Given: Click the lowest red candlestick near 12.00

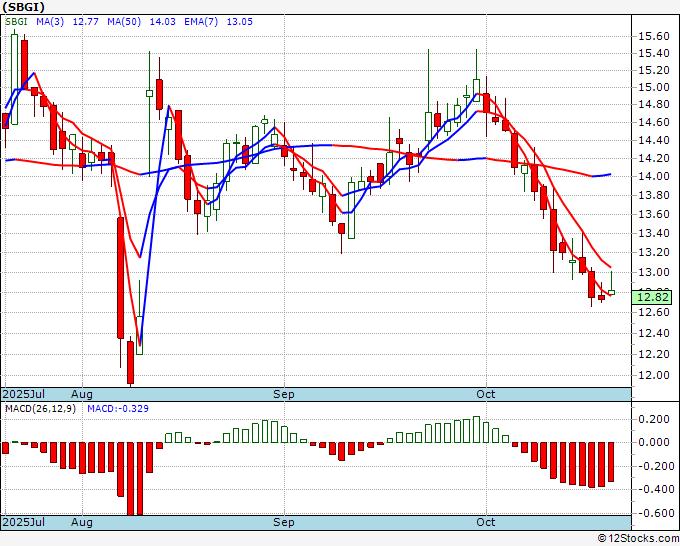Looking at the screenshot, I should pyautogui.click(x=130, y=362).
